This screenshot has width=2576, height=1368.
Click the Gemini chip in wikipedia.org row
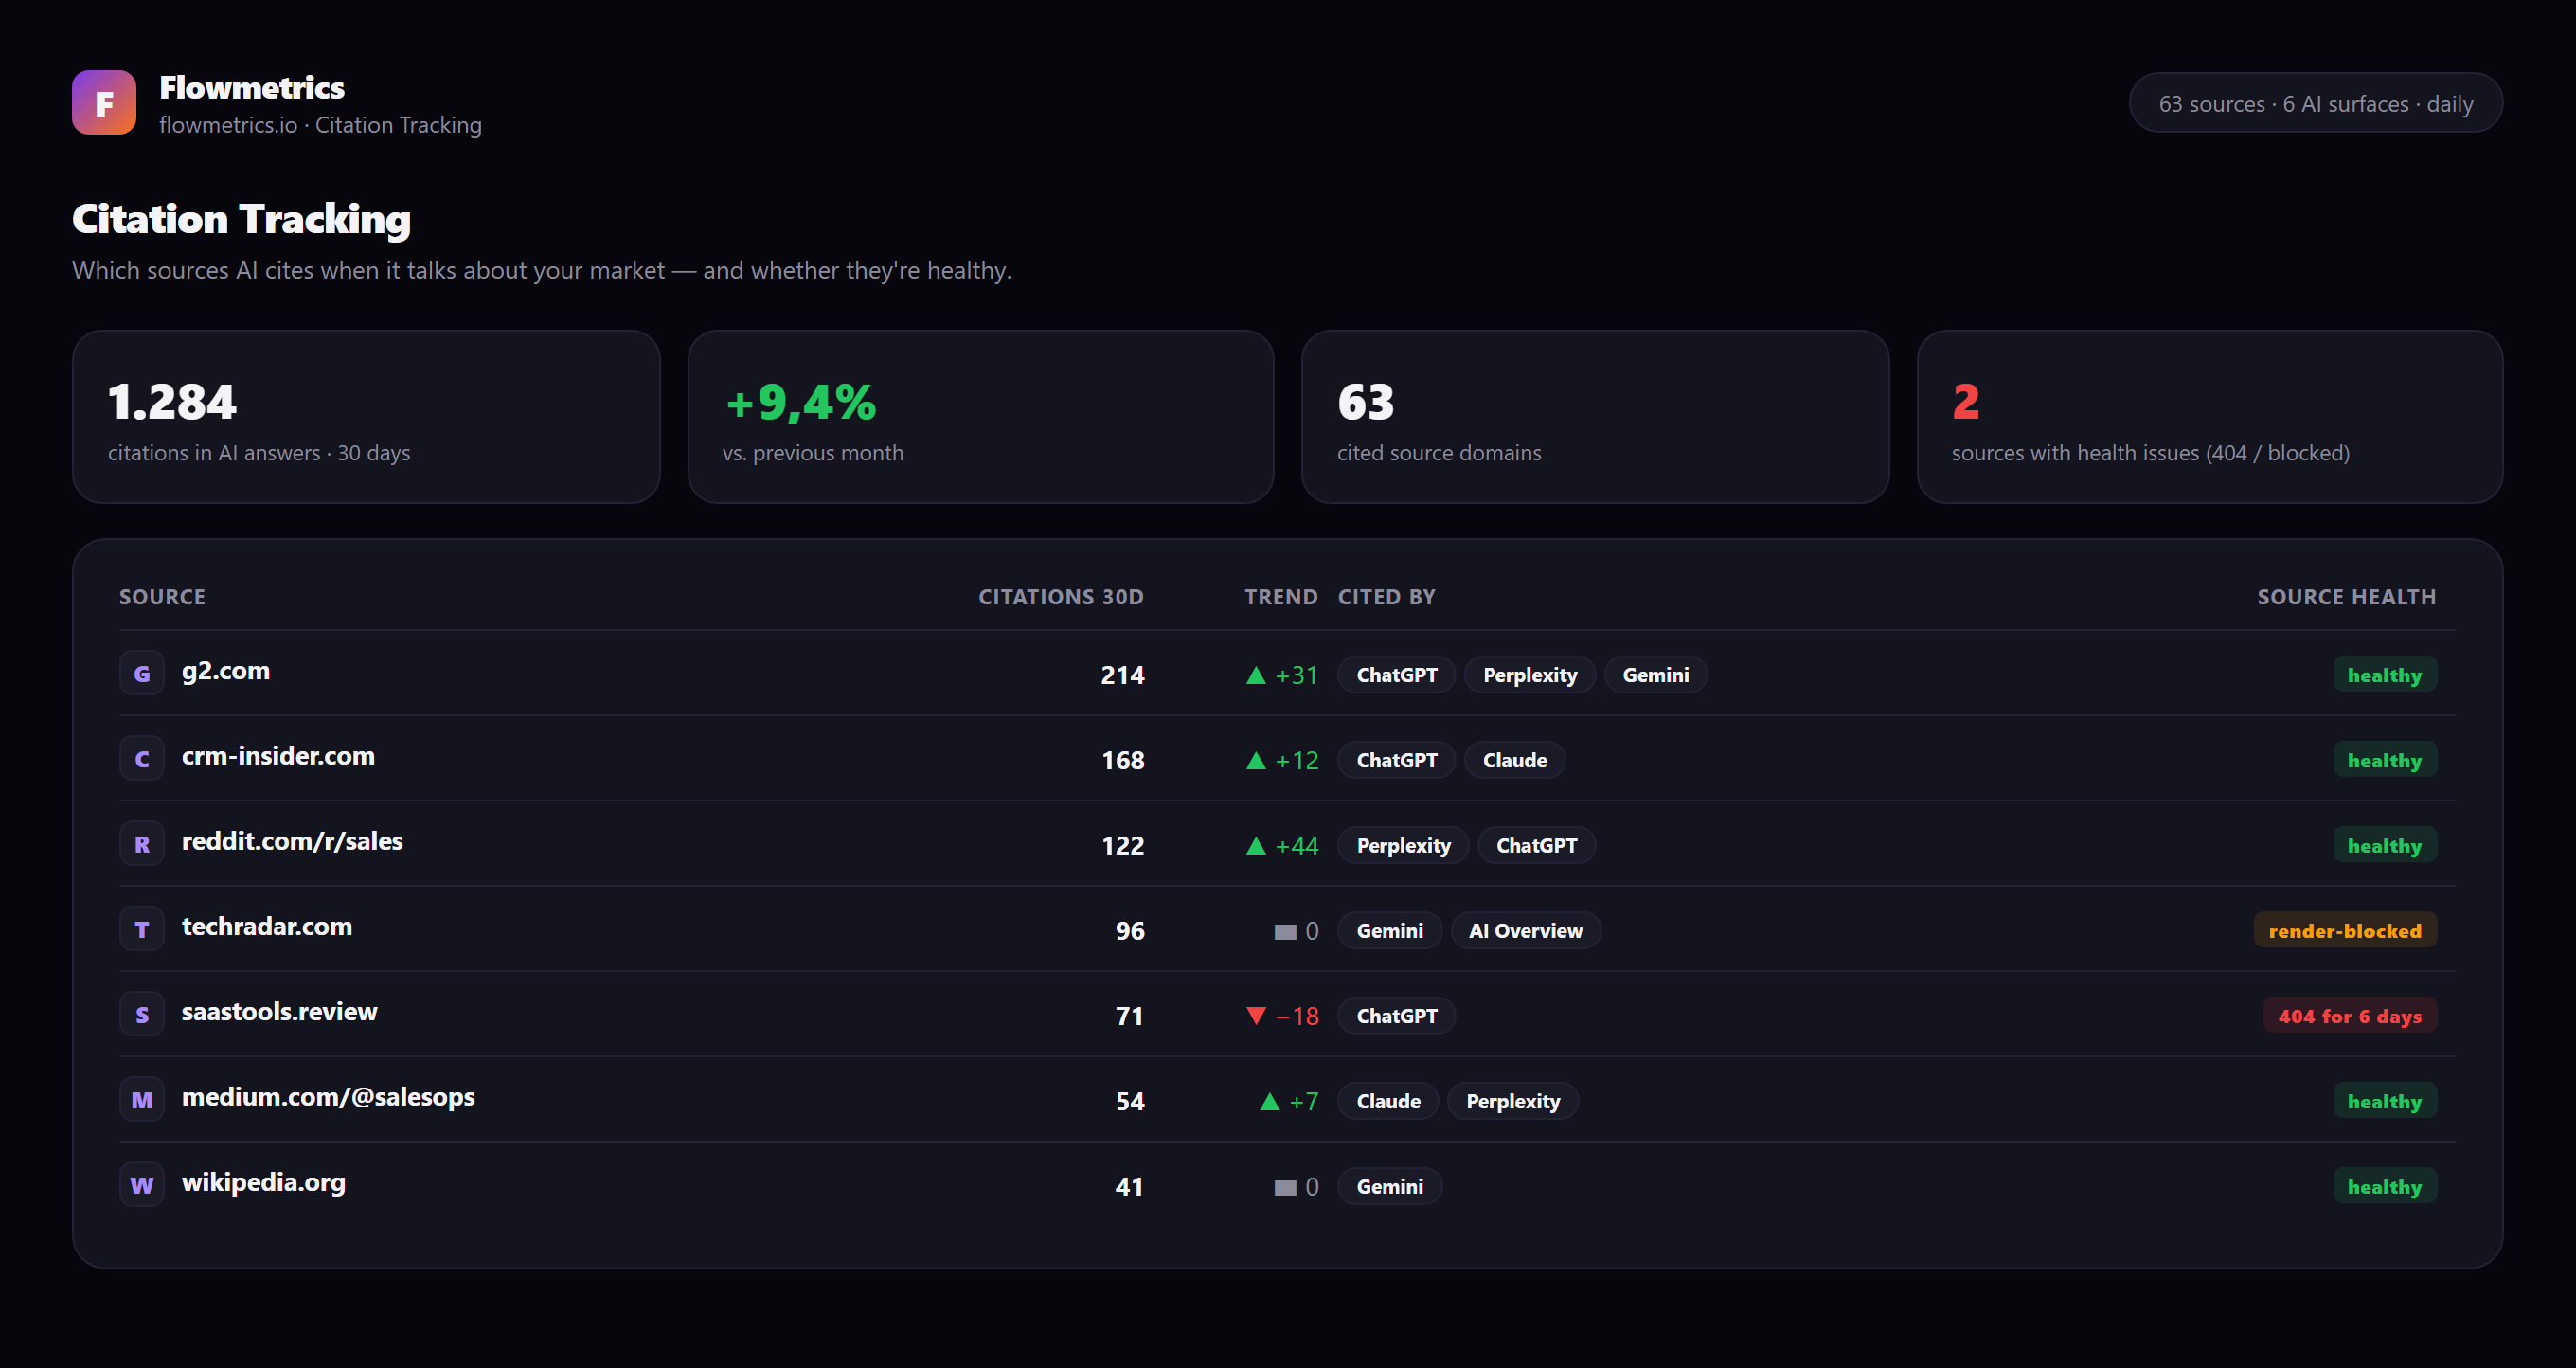(x=1390, y=1187)
